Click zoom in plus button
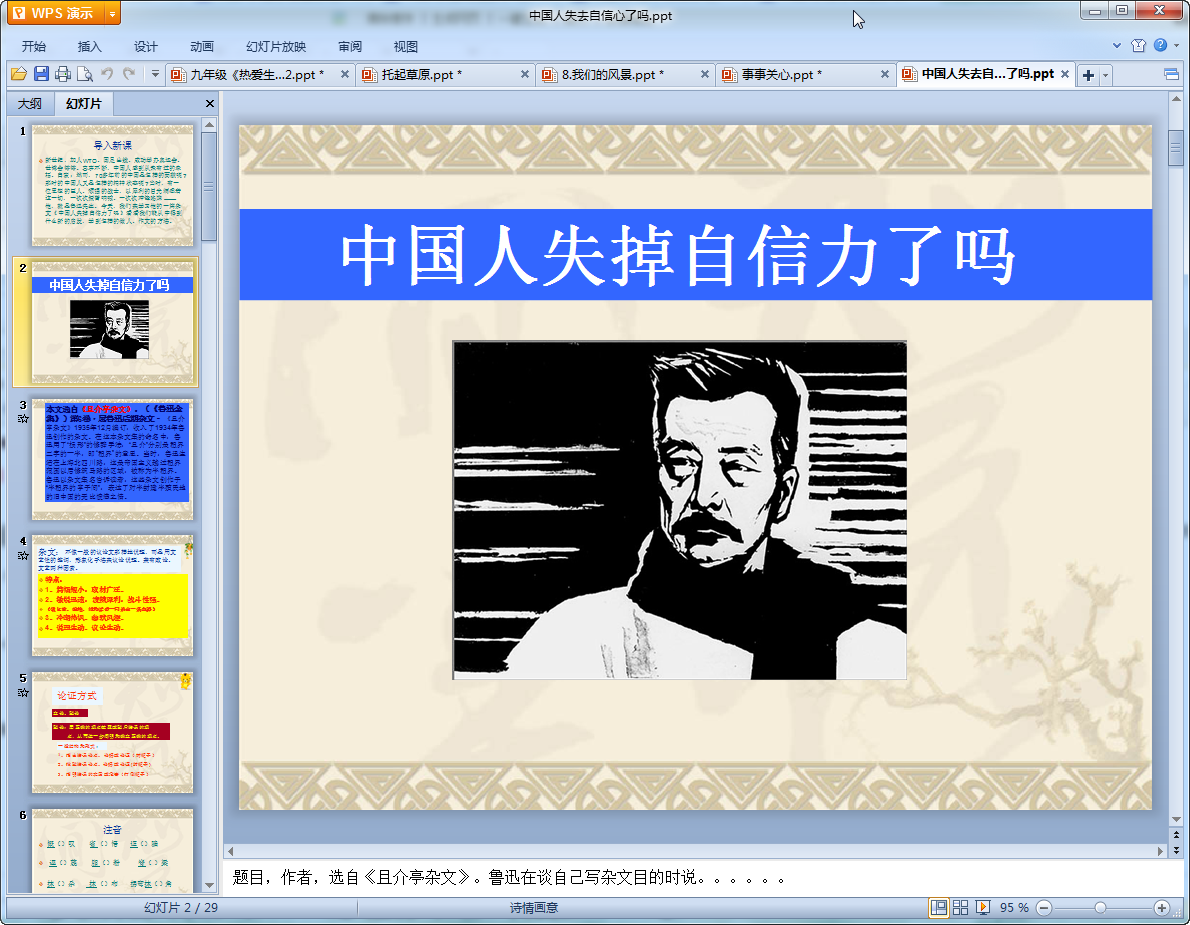This screenshot has width=1190, height=925. [1161, 908]
